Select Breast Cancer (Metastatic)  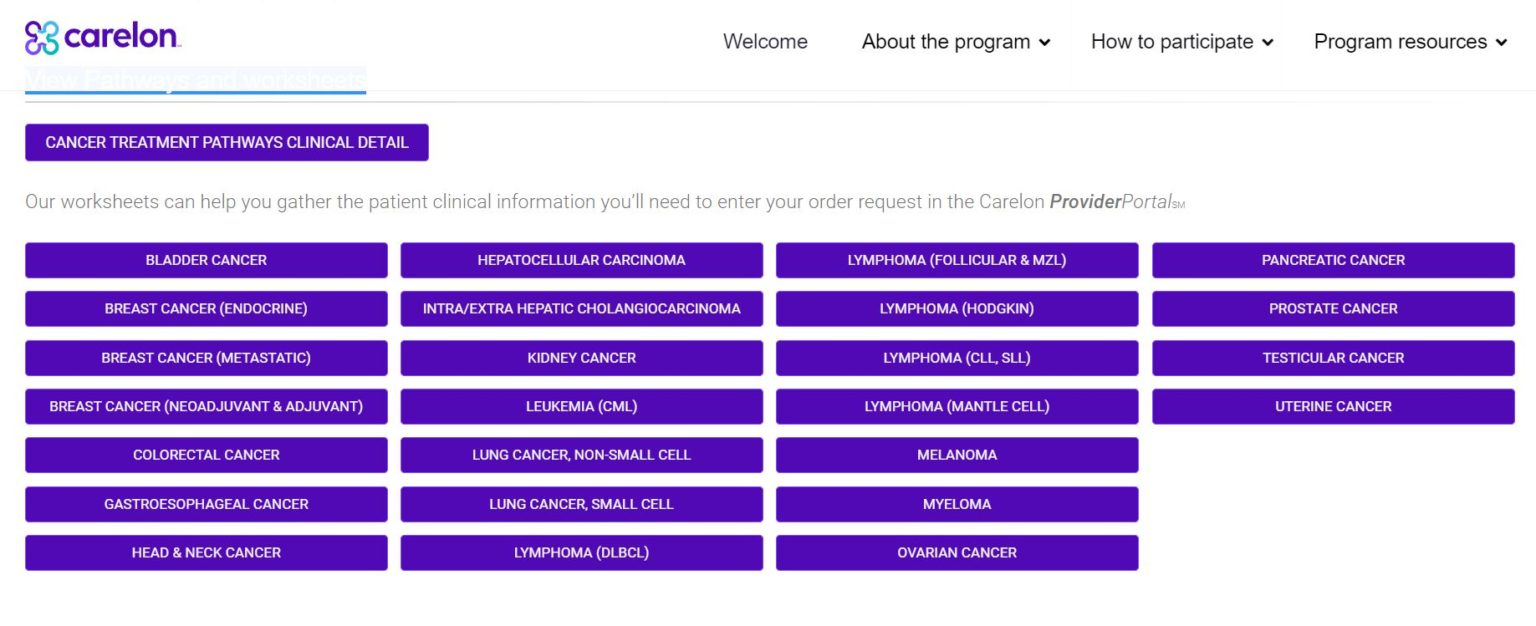(x=206, y=357)
